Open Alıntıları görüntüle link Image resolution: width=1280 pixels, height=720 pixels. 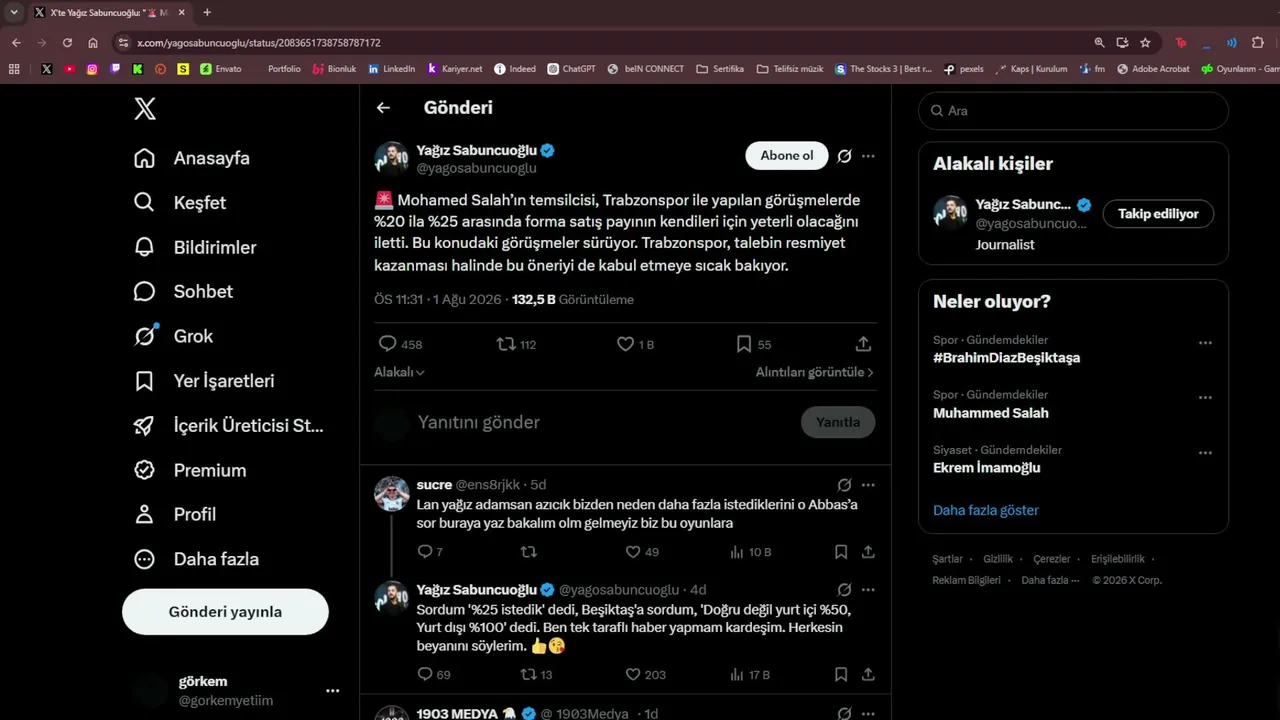click(815, 372)
